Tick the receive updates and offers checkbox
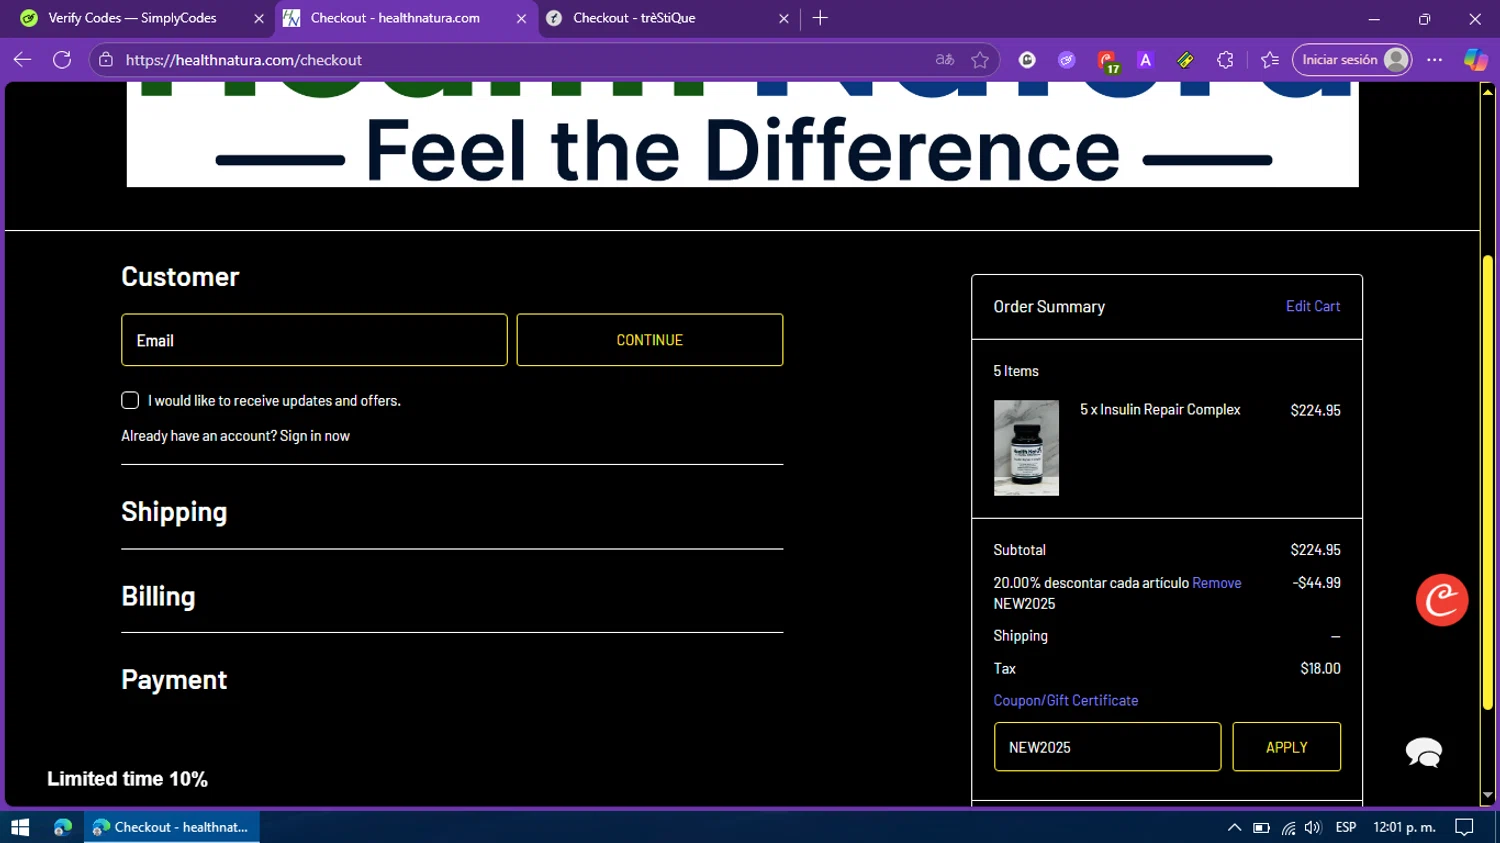Screen dimensions: 1500x843 click(130, 400)
